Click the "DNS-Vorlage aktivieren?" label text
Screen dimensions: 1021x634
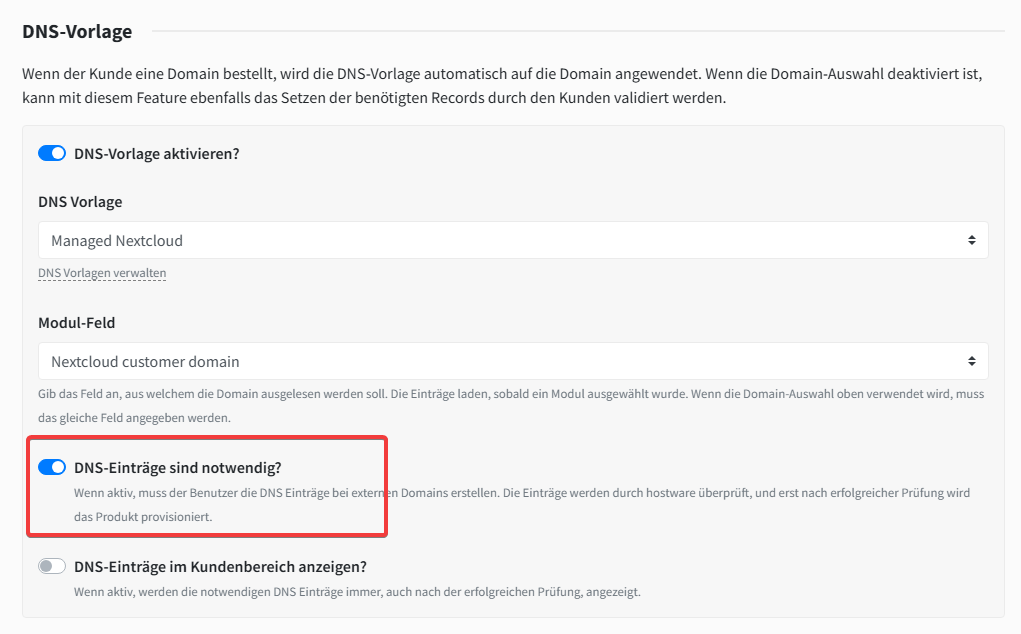(x=157, y=154)
